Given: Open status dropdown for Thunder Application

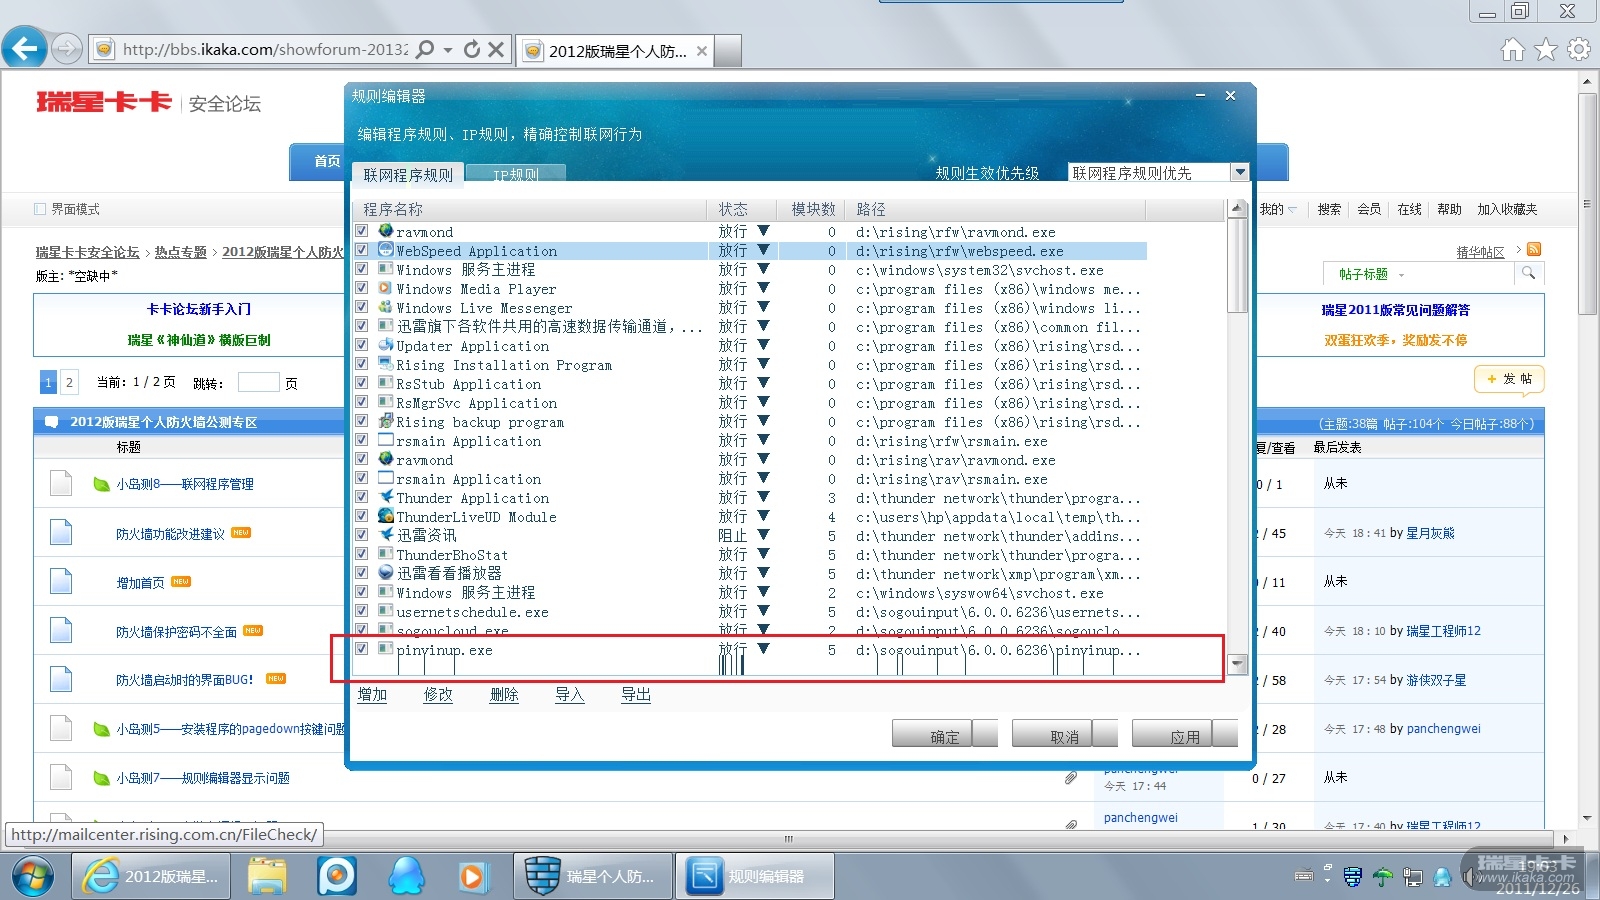Looking at the screenshot, I should (764, 497).
